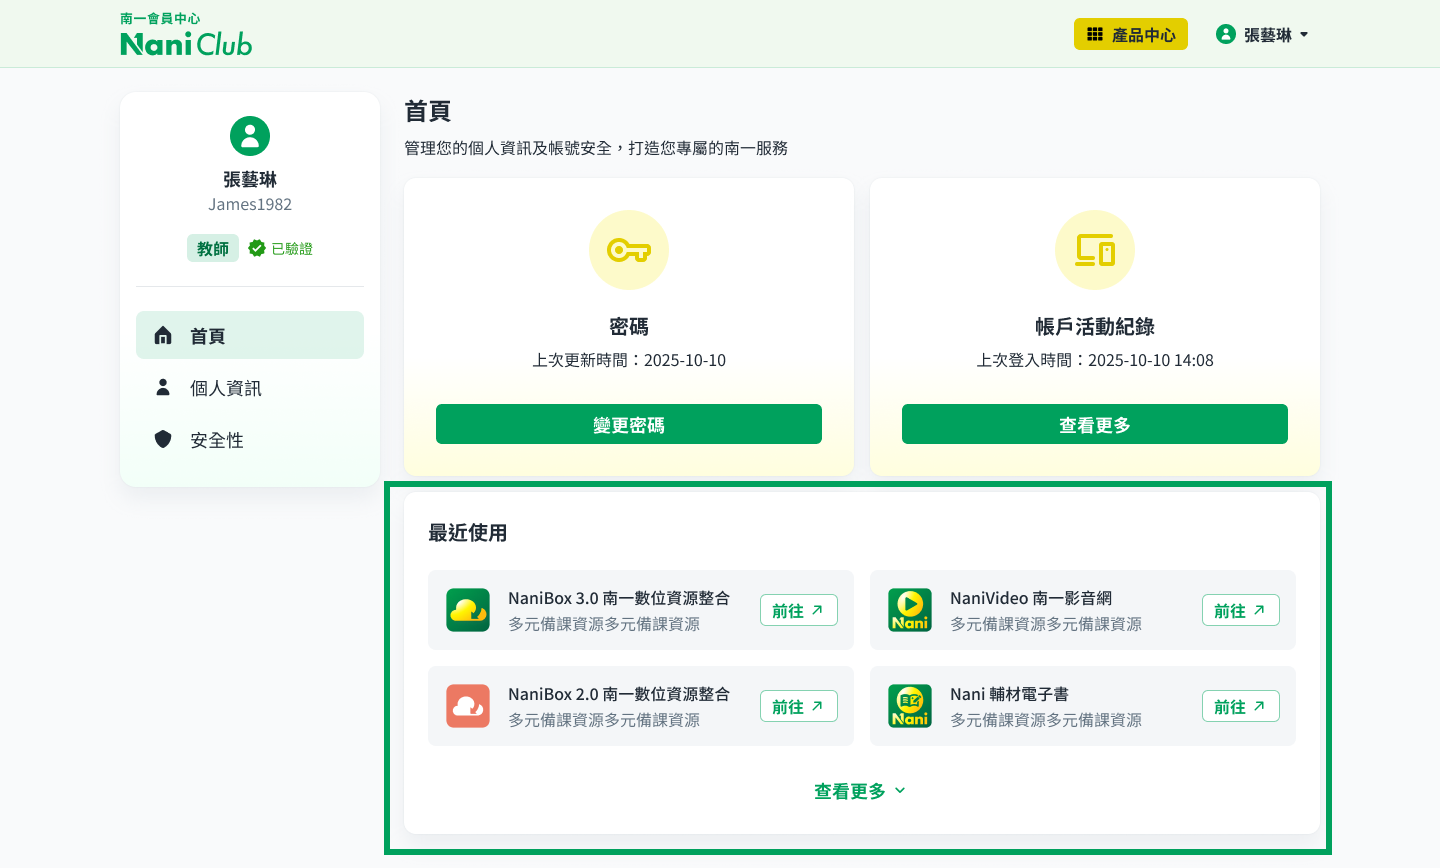The image size is (1440, 868).
Task: Click the NaniBox 2.0 南一數位資源整合 title
Action: [619, 694]
